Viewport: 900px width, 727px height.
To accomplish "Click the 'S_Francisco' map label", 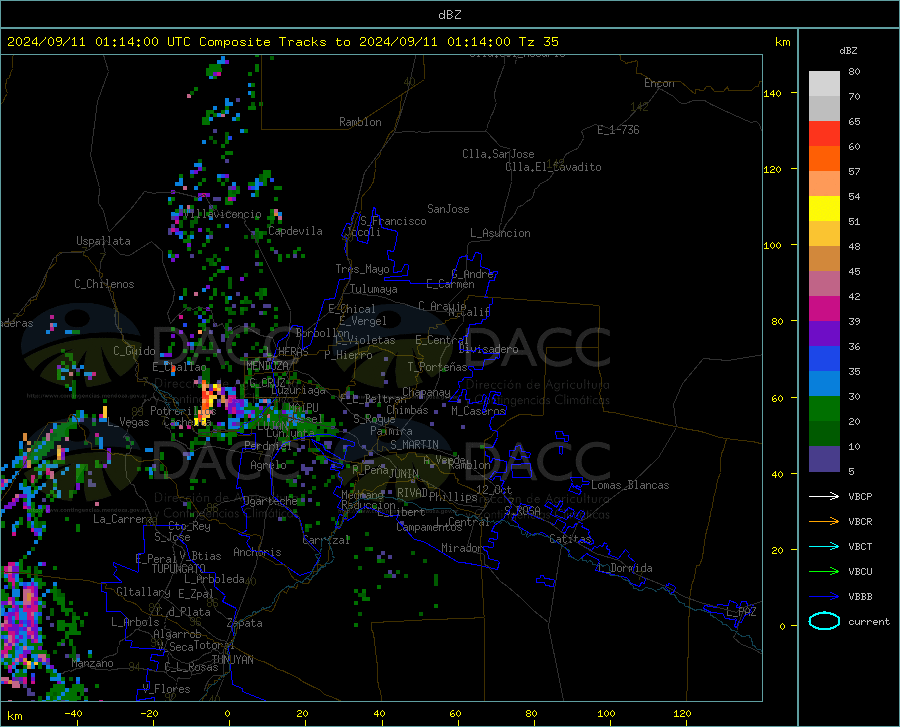I will (x=393, y=221).
